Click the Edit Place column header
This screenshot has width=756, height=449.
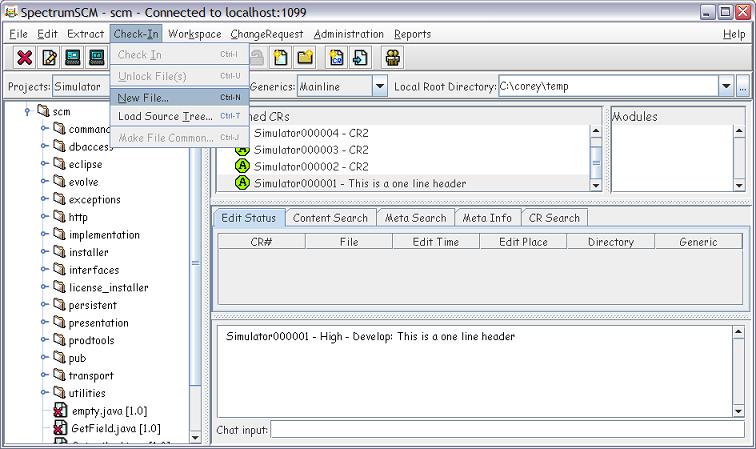point(523,242)
